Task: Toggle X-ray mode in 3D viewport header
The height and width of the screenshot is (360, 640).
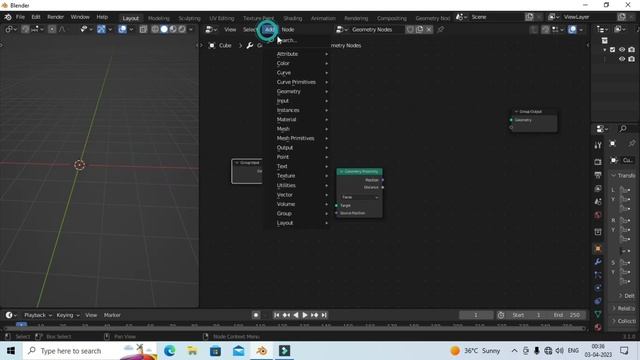Action: pos(143,29)
